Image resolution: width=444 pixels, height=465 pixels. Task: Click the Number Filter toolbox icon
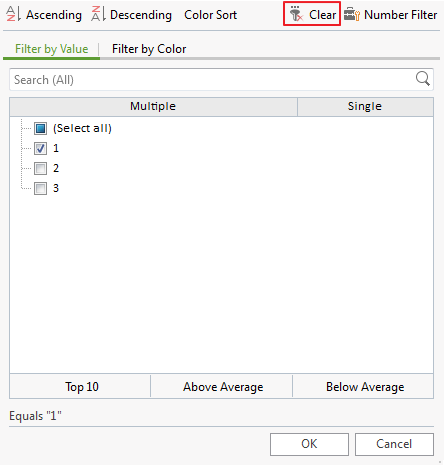pyautogui.click(x=352, y=14)
